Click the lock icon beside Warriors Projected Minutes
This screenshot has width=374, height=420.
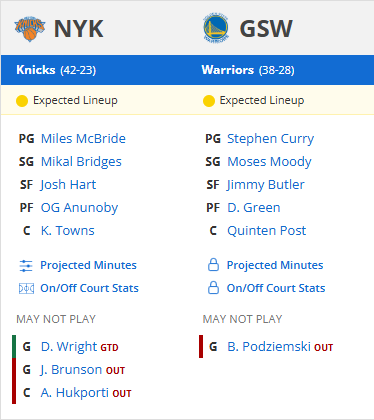click(x=213, y=265)
